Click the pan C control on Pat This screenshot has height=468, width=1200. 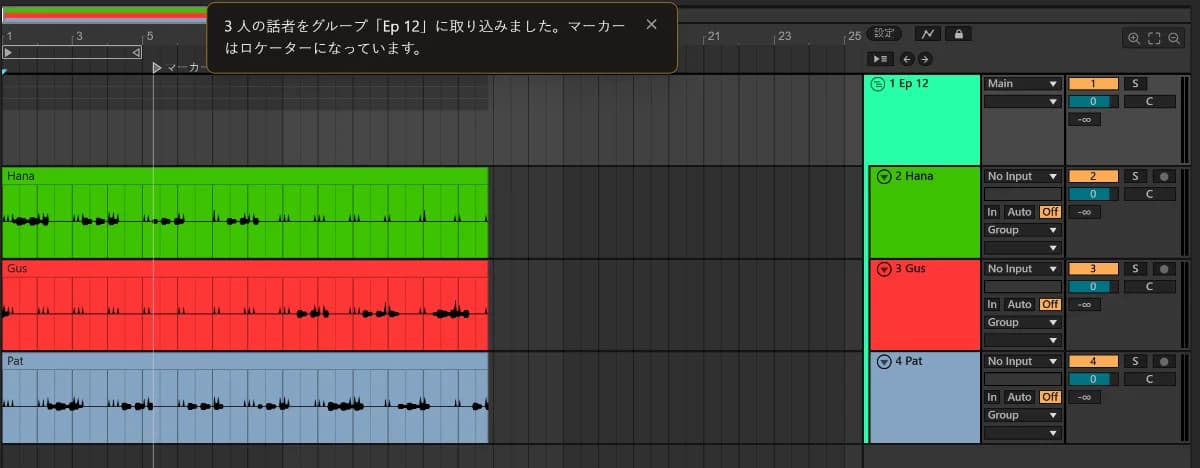1149,379
